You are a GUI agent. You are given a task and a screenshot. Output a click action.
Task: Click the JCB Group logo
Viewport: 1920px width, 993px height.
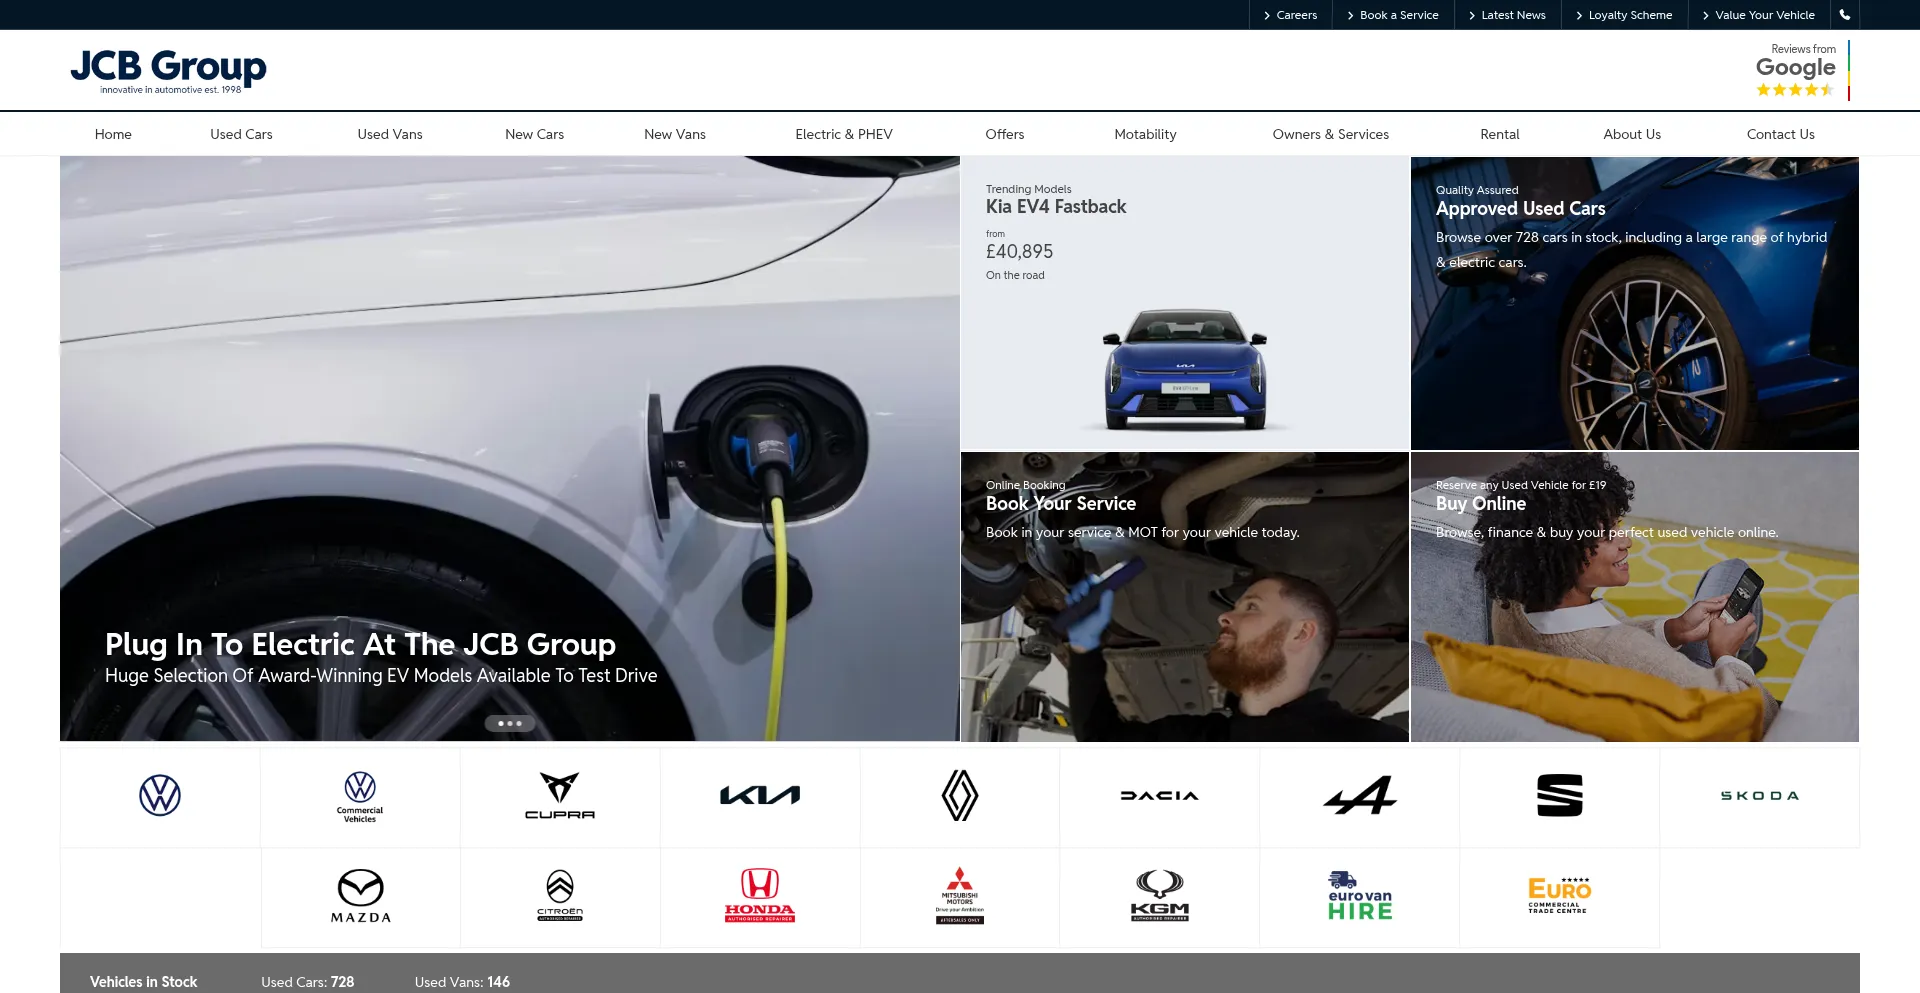(x=168, y=70)
